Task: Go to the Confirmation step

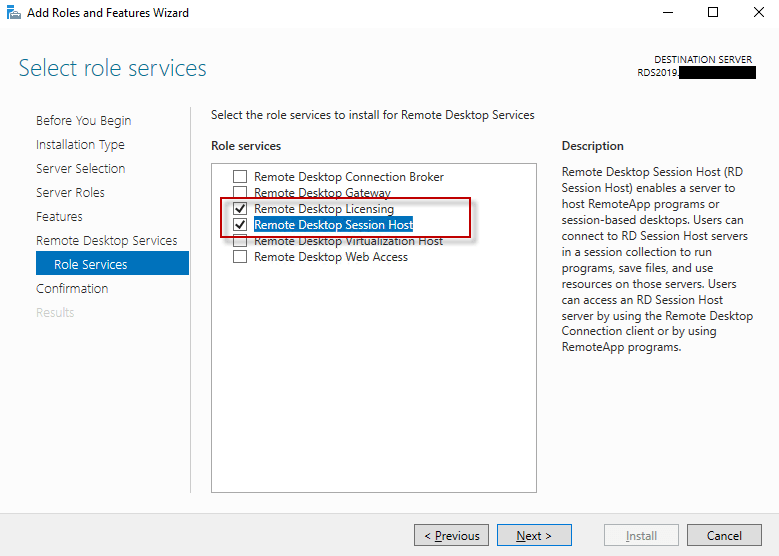Action: (72, 289)
